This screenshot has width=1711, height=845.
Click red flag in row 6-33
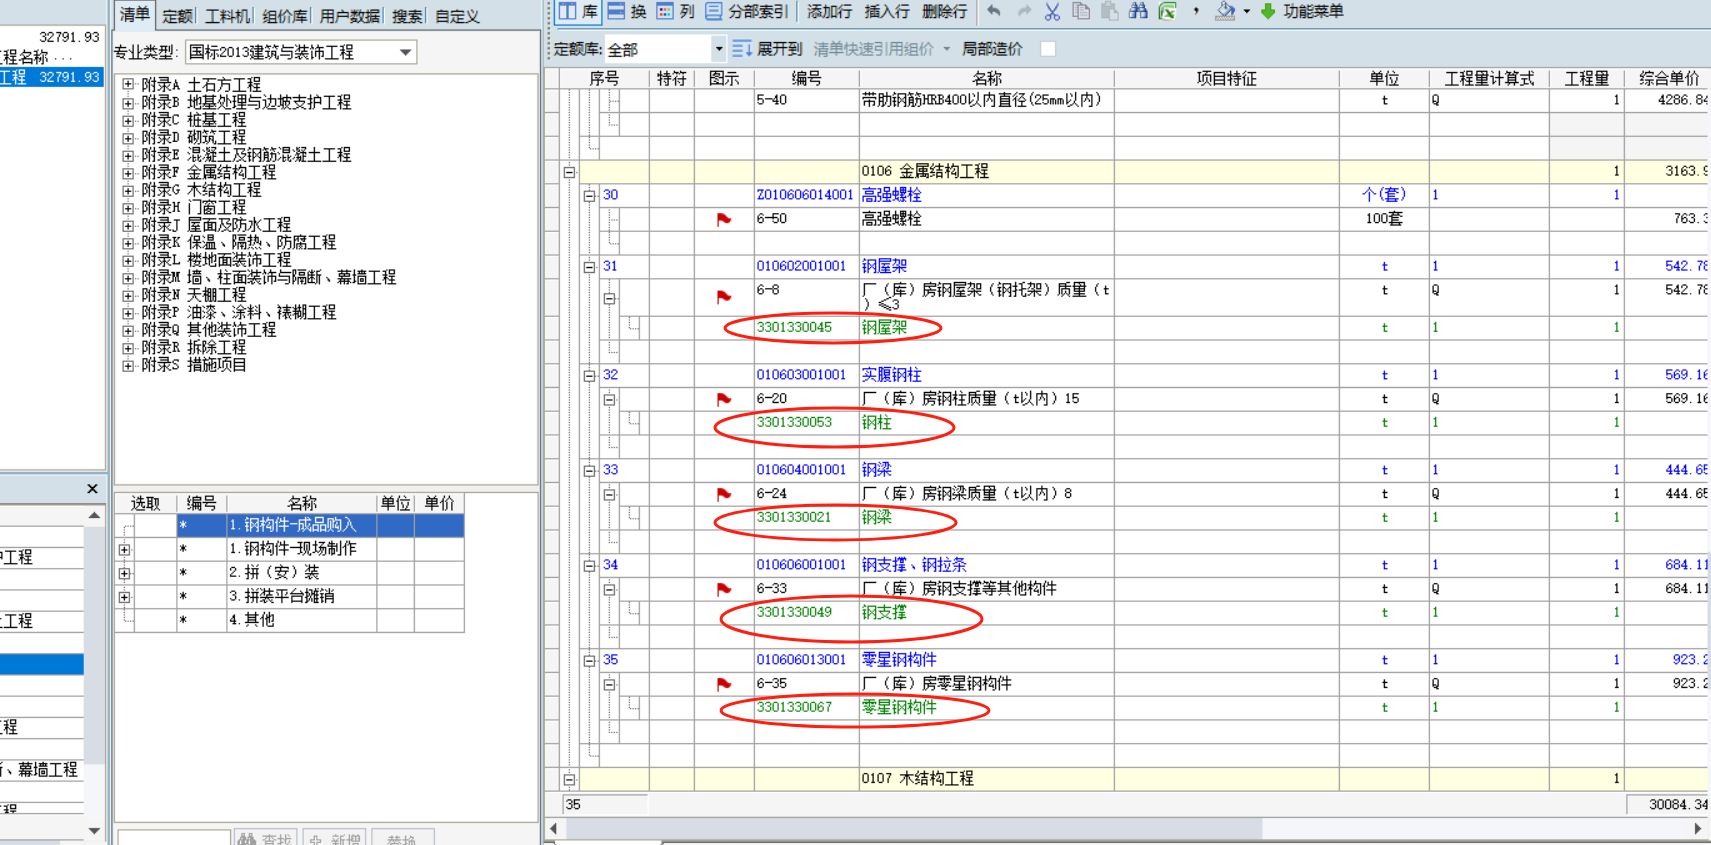coord(724,589)
